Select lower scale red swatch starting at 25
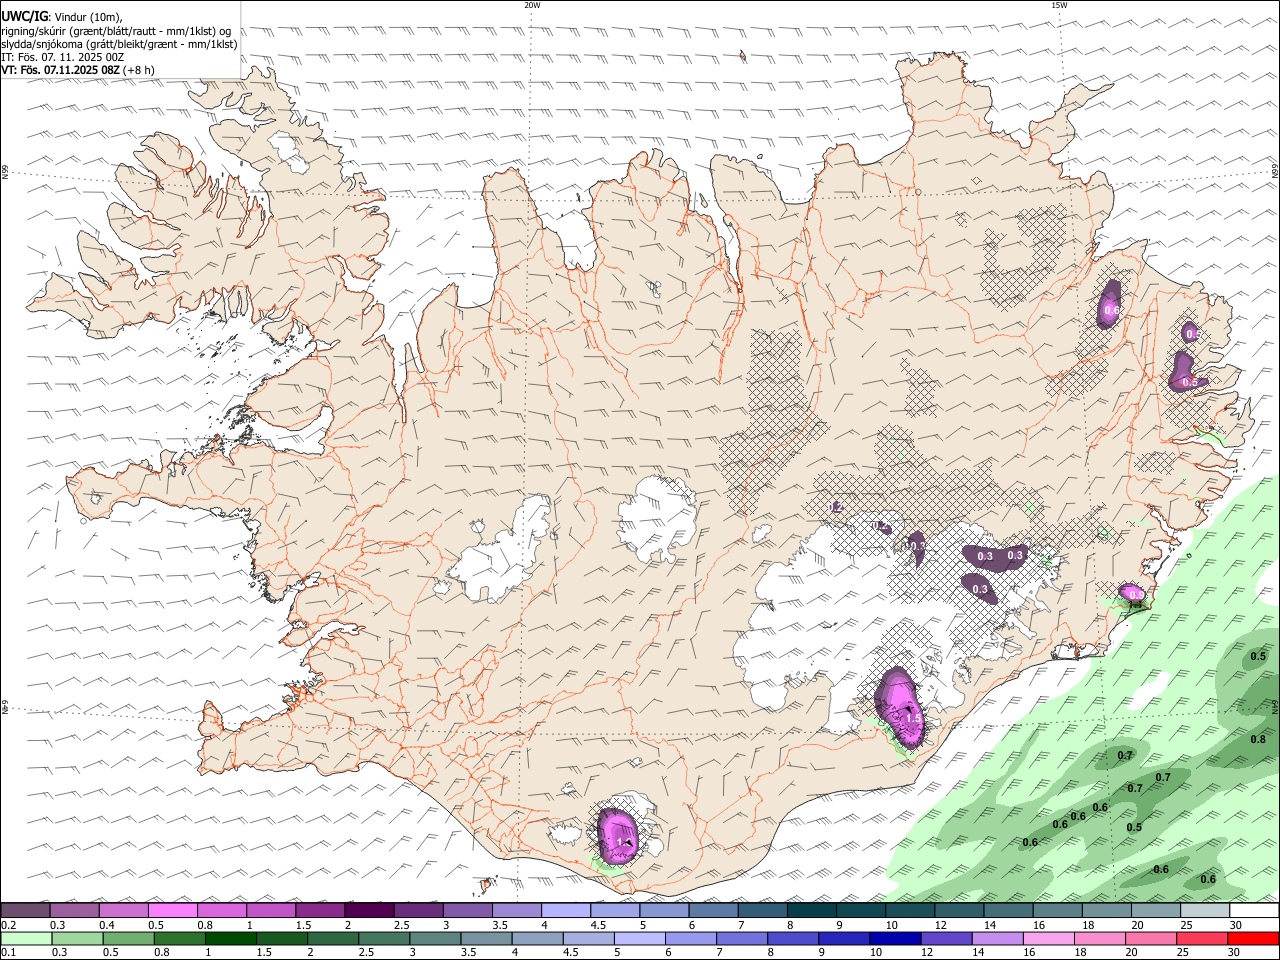The image size is (1280, 960). [x=1200, y=939]
